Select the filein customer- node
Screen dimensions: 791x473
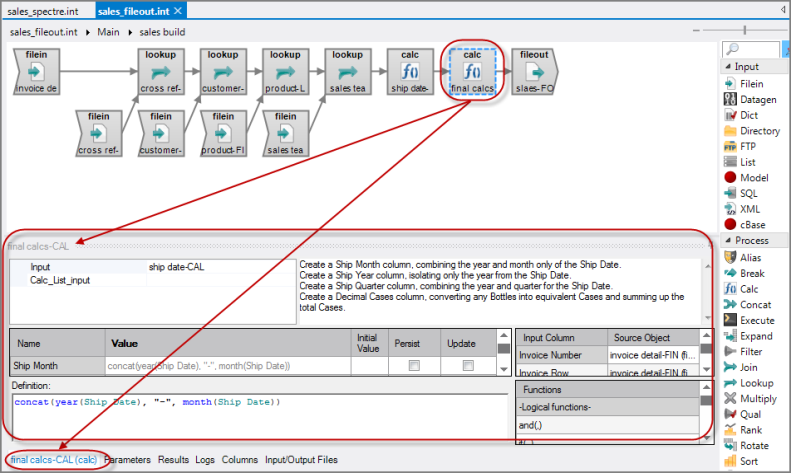point(160,134)
